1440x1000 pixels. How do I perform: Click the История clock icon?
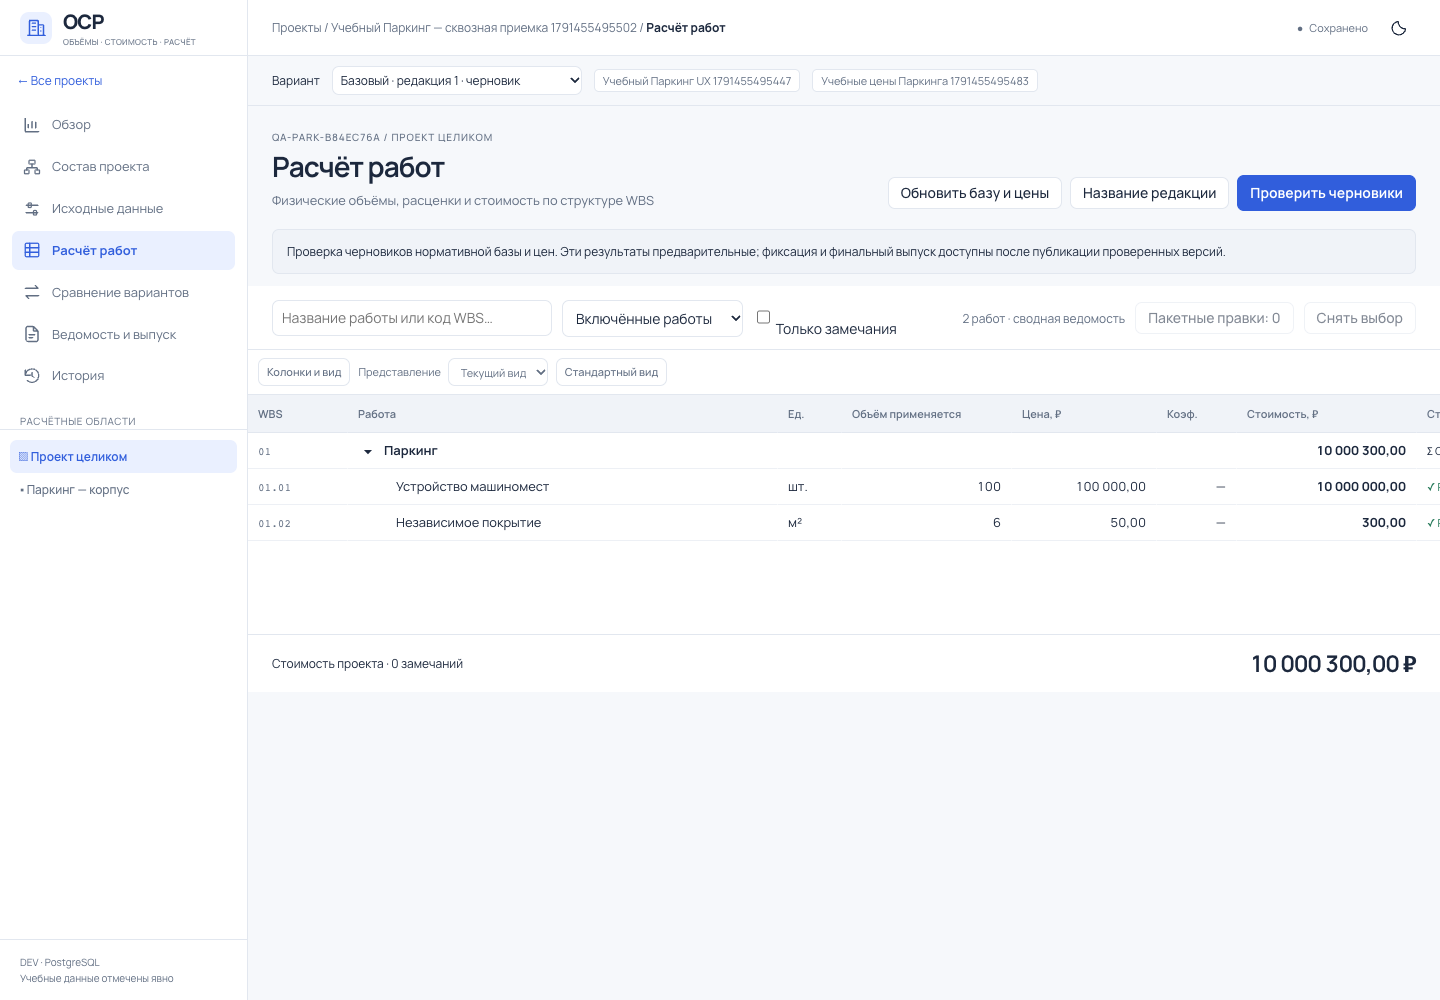pyautogui.click(x=32, y=376)
